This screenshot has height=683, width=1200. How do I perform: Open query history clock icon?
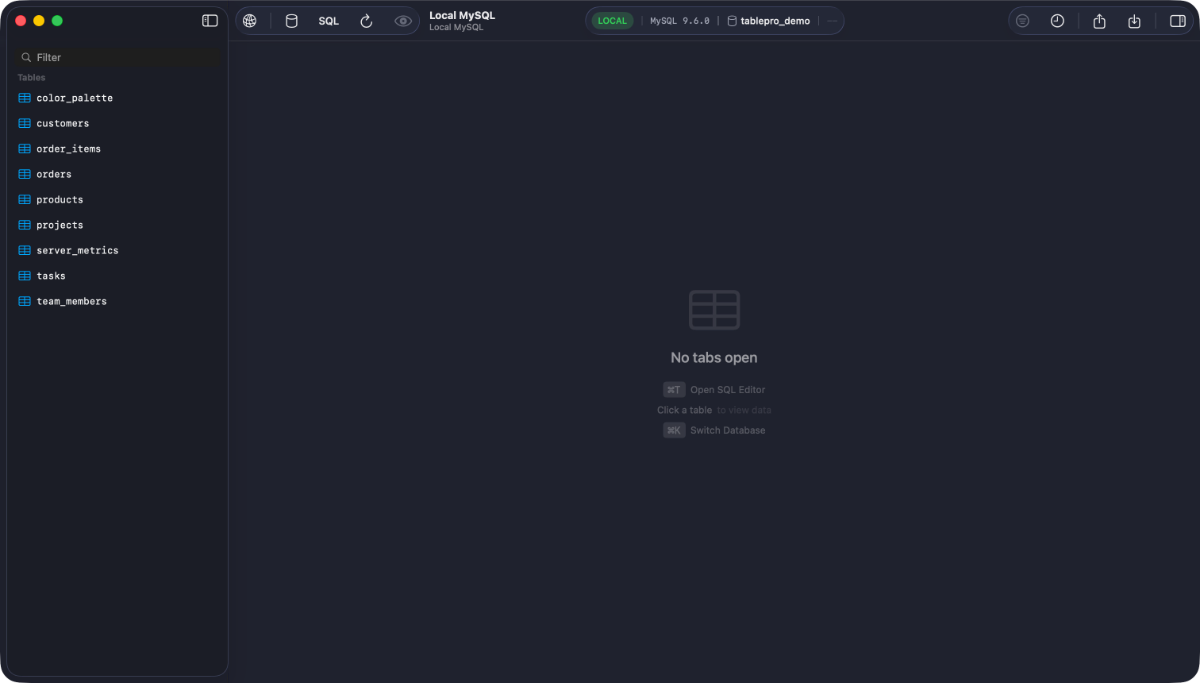point(1057,21)
